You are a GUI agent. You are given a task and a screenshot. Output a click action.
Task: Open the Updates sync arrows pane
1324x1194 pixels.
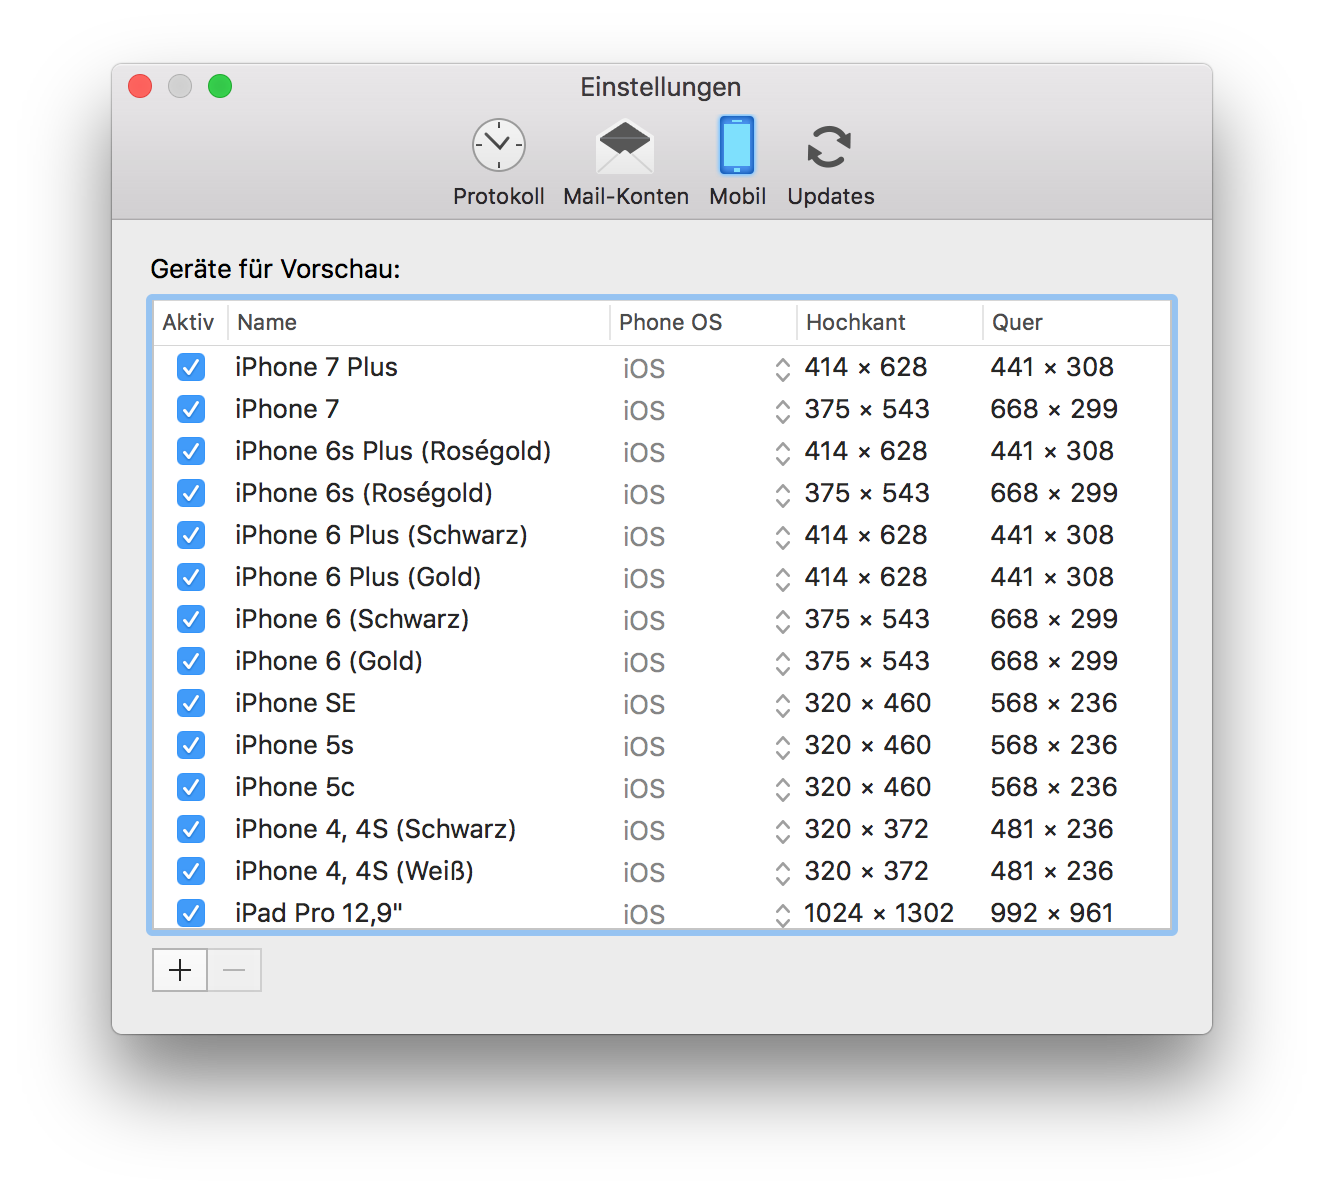(x=830, y=163)
